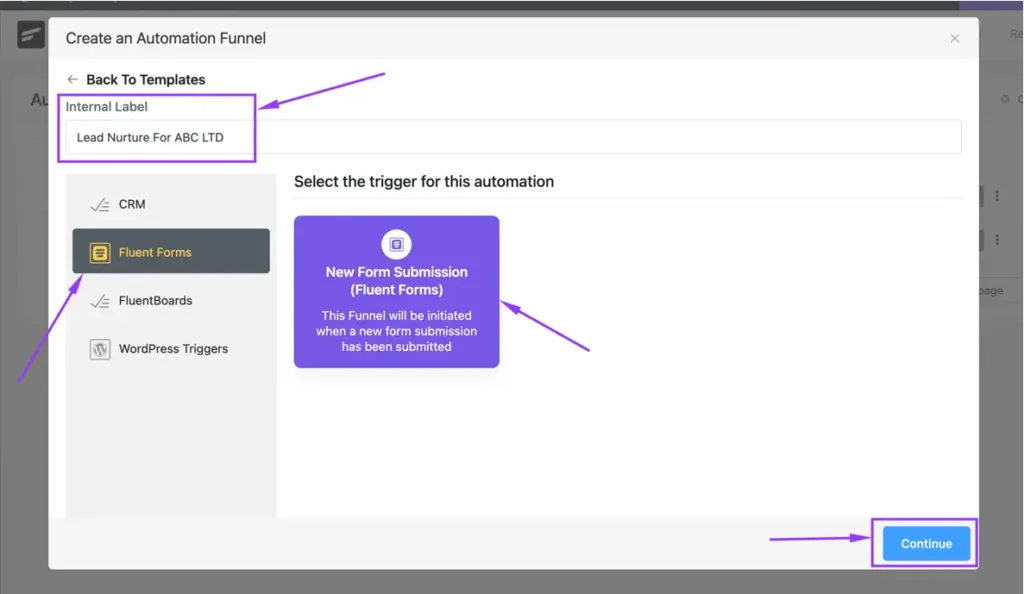This screenshot has height=594, width=1024.
Task: Open the WordPress Triggers category
Action: click(x=171, y=349)
